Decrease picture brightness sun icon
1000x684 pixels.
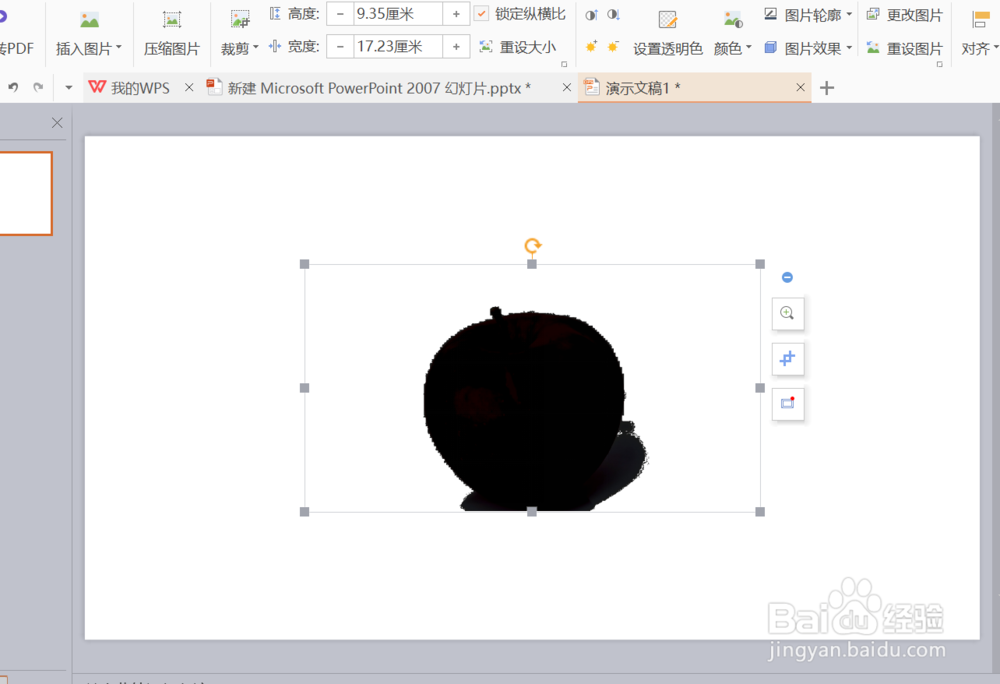[x=613, y=47]
